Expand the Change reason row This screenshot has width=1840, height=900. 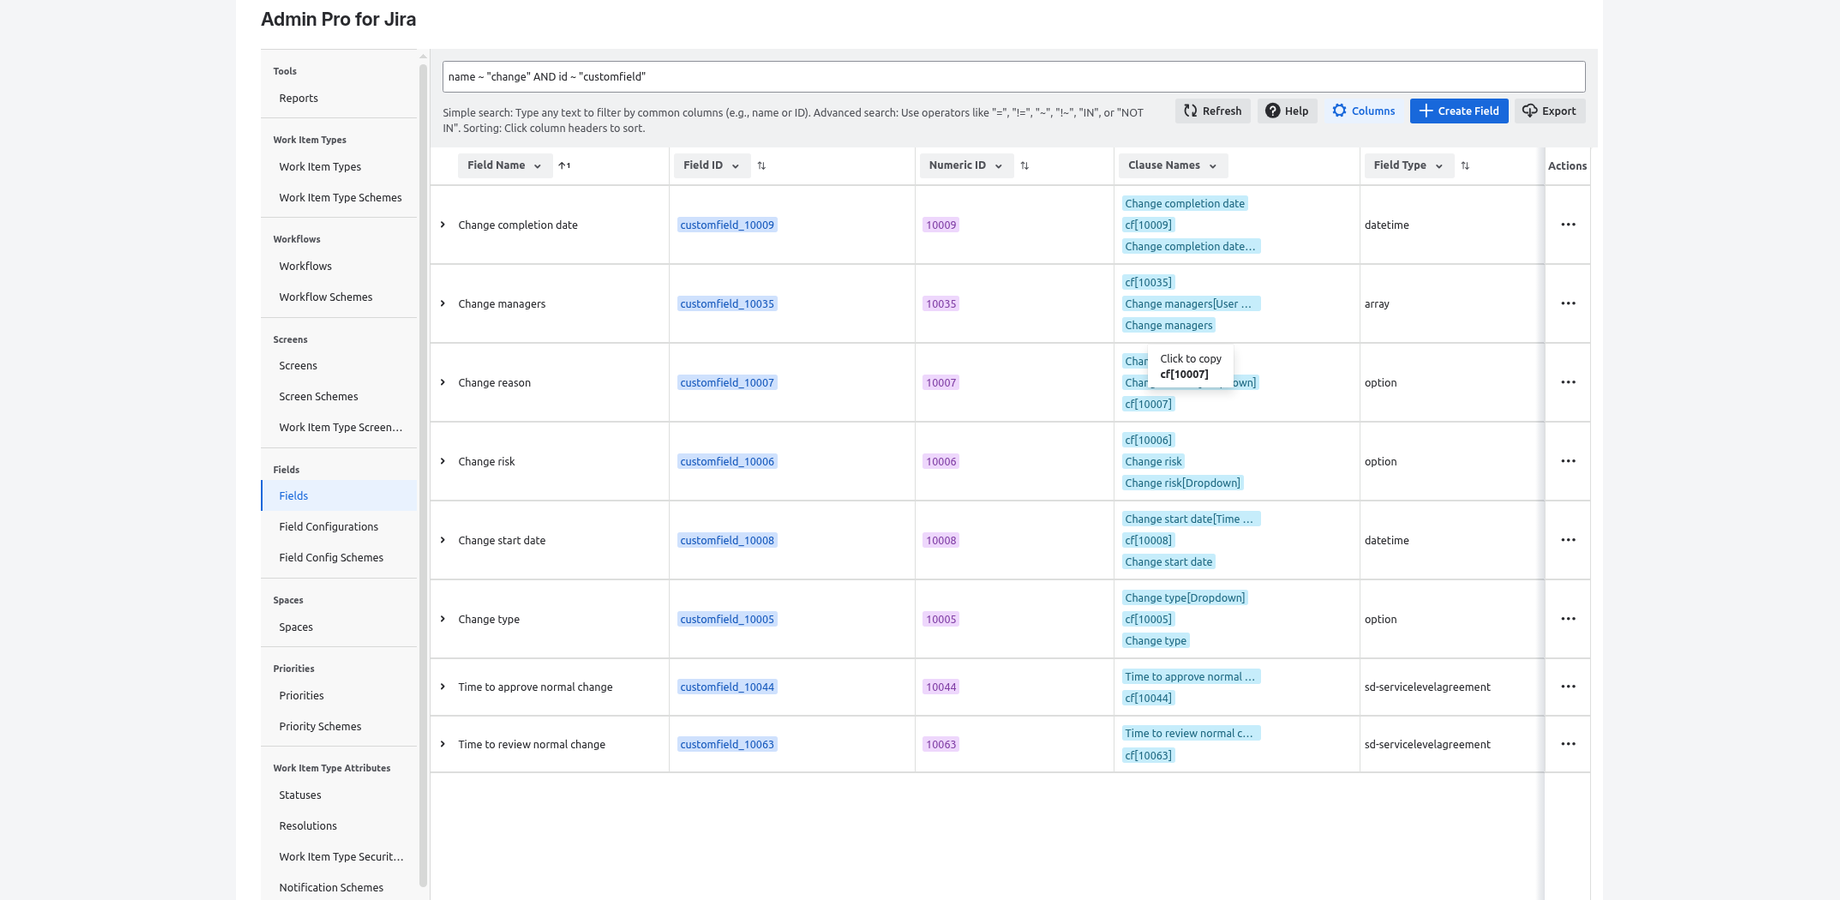443,383
